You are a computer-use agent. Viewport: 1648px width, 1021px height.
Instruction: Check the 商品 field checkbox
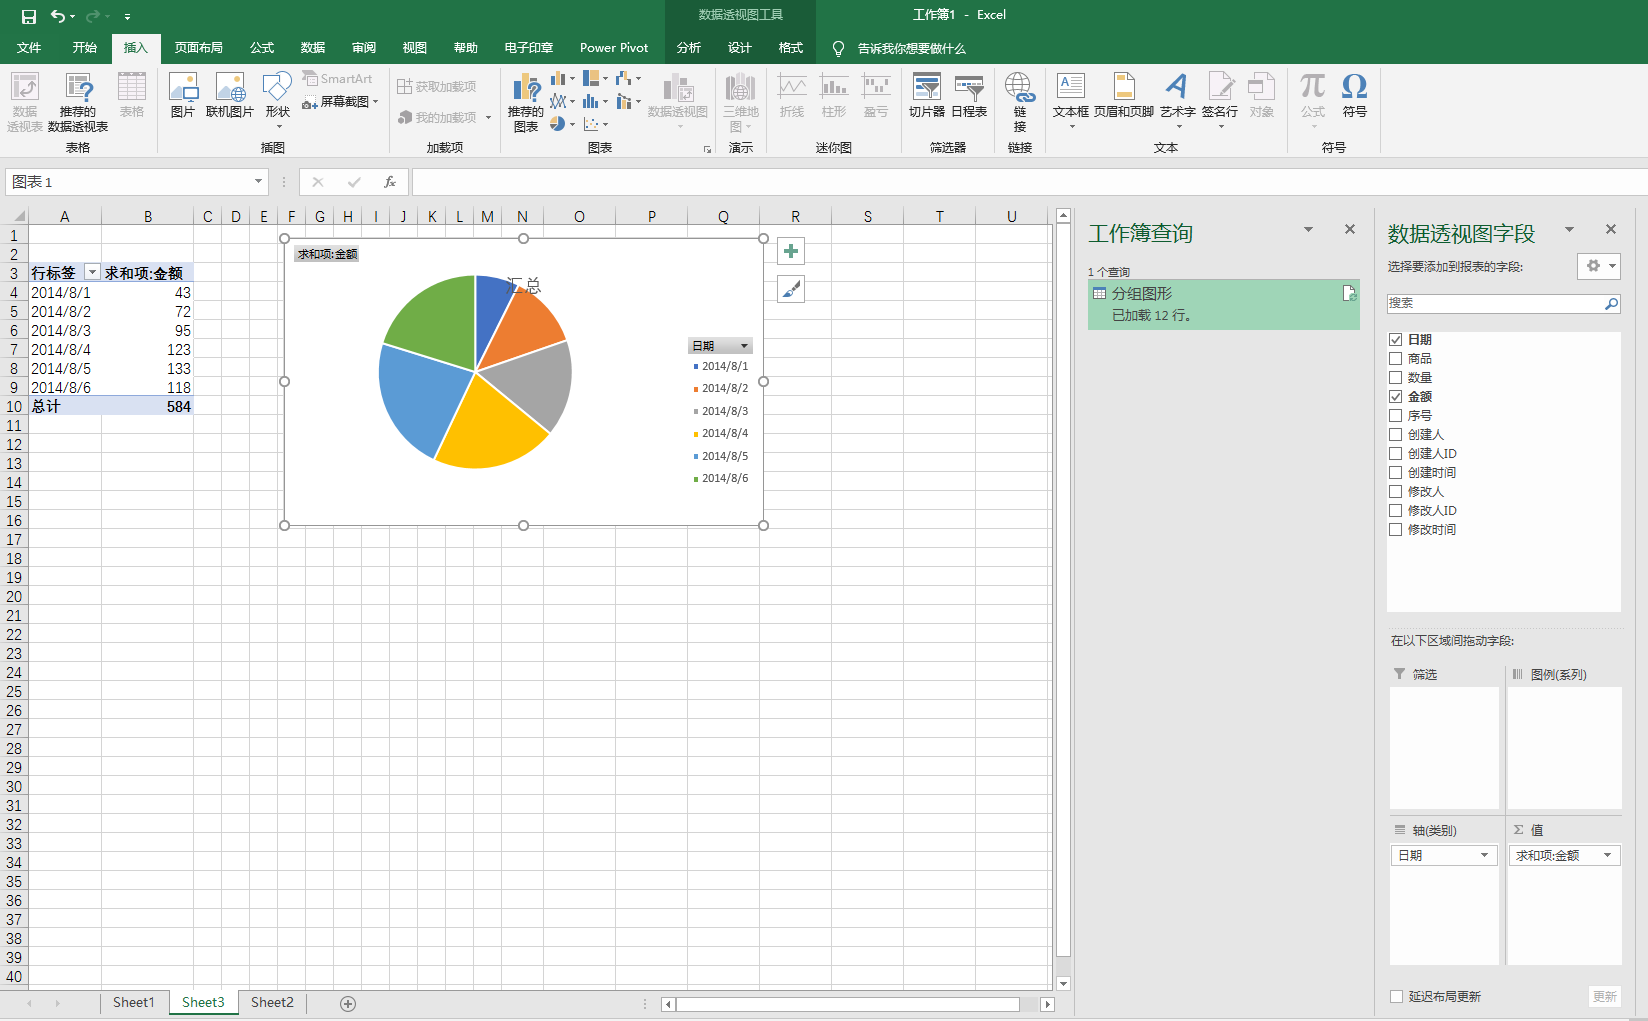click(x=1395, y=359)
